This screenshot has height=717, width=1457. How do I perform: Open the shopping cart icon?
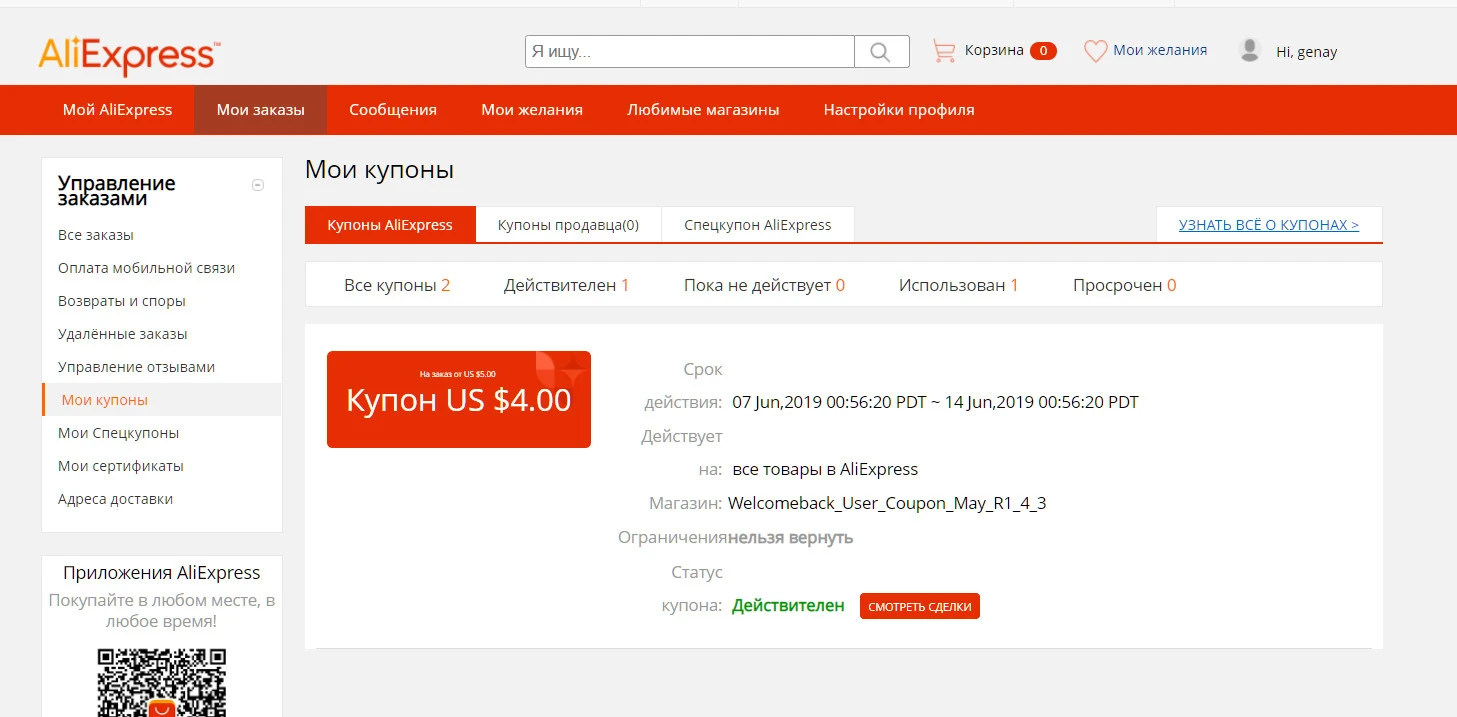944,50
